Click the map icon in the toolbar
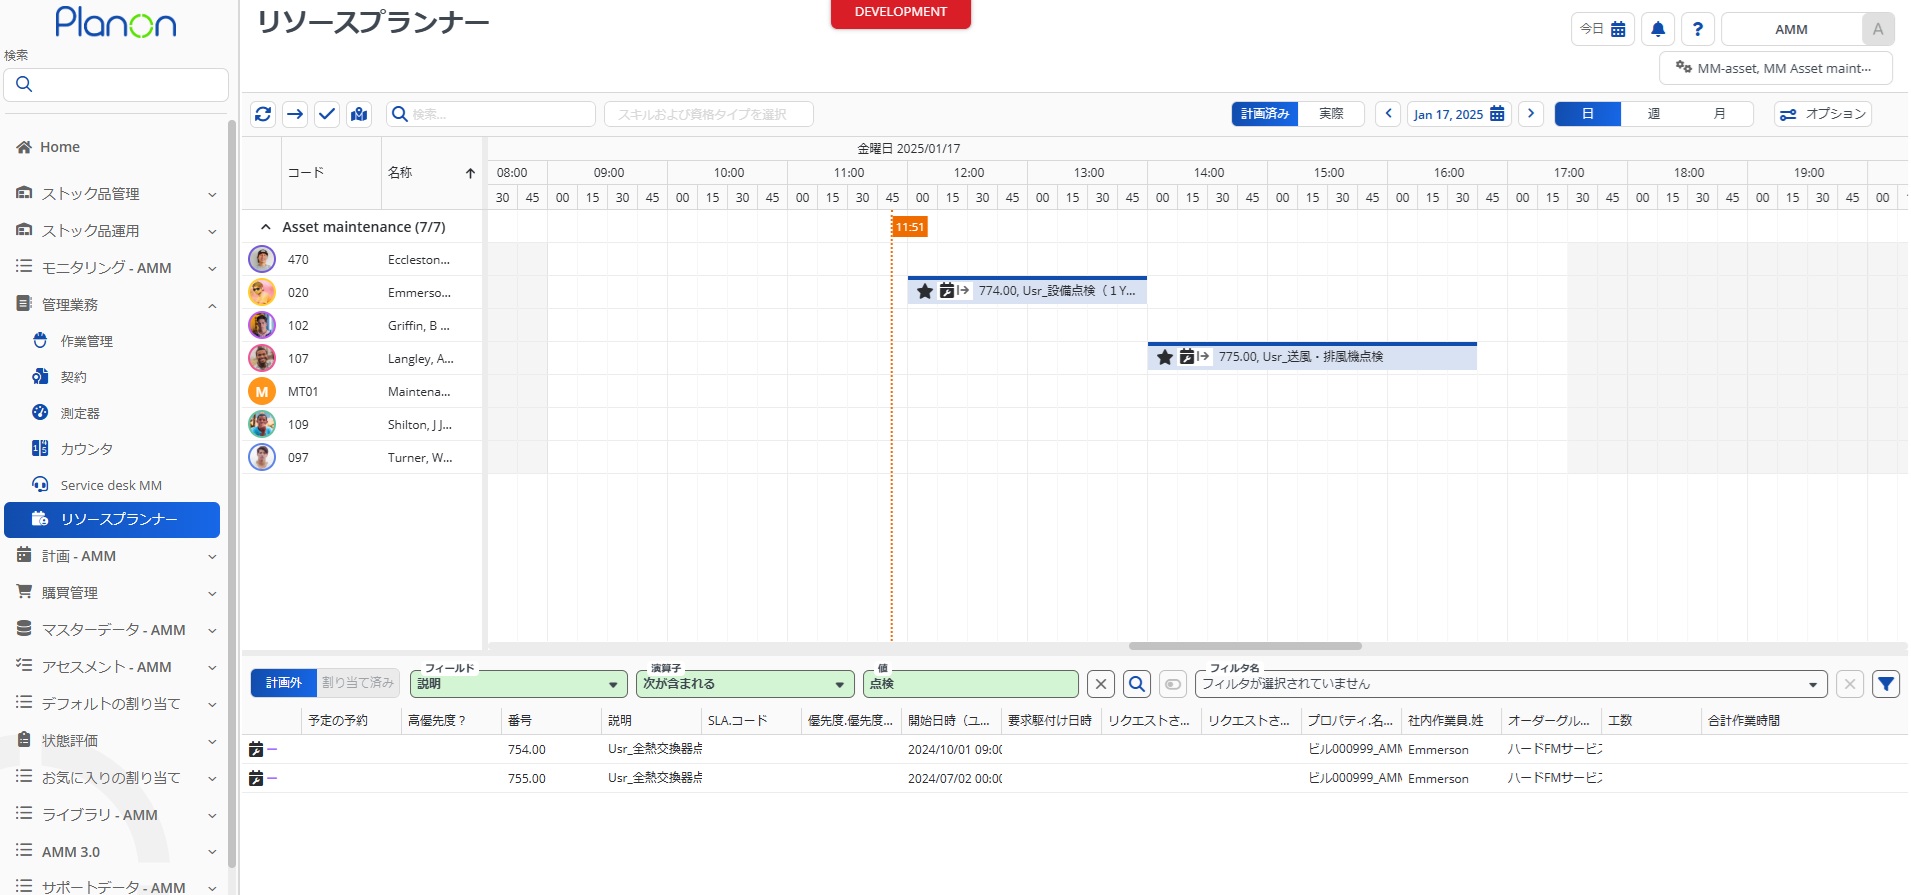The width and height of the screenshot is (1911, 895). click(x=359, y=114)
